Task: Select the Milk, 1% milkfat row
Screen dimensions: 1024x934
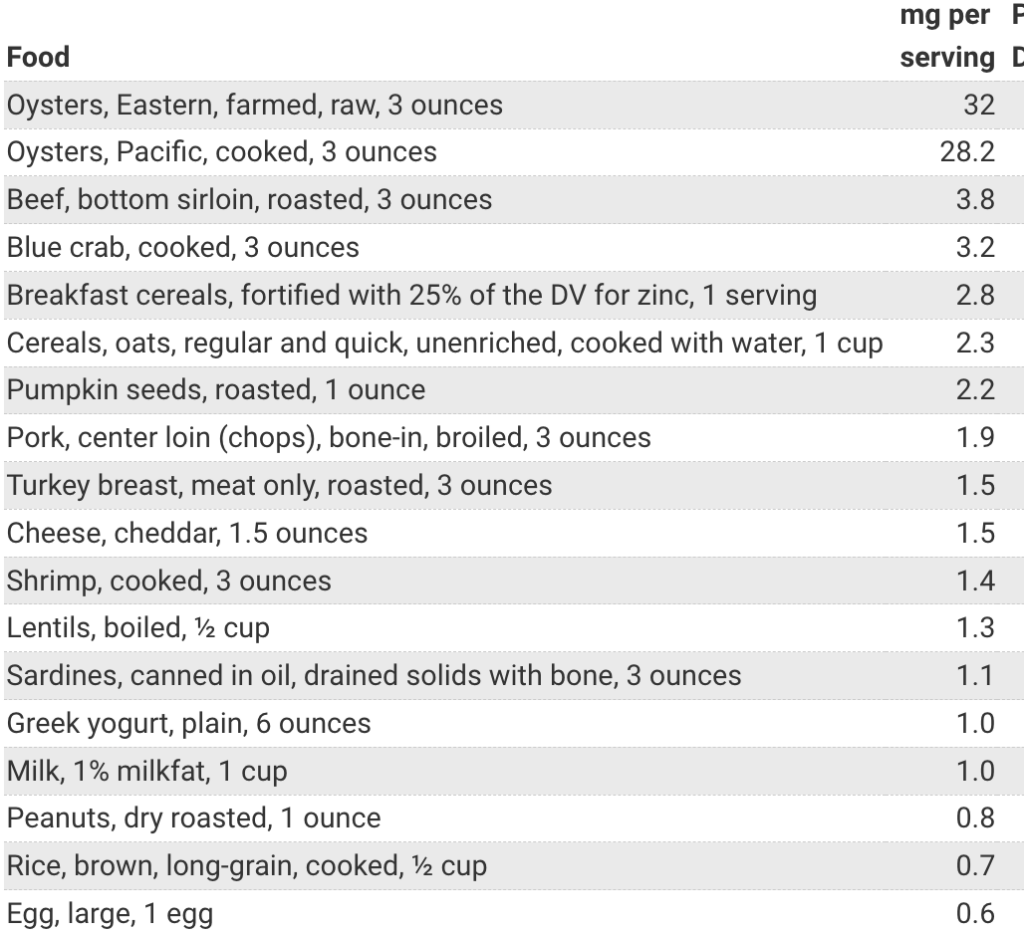Action: click(x=514, y=771)
